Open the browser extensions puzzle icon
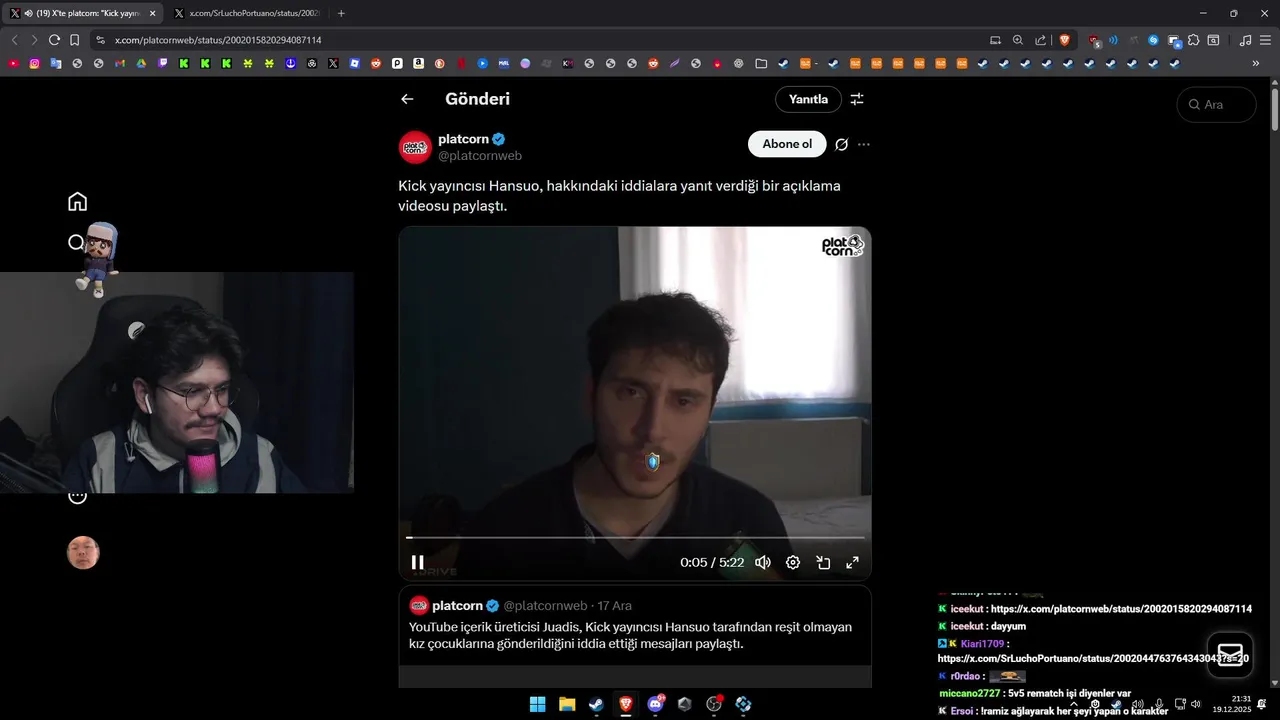 point(1194,40)
